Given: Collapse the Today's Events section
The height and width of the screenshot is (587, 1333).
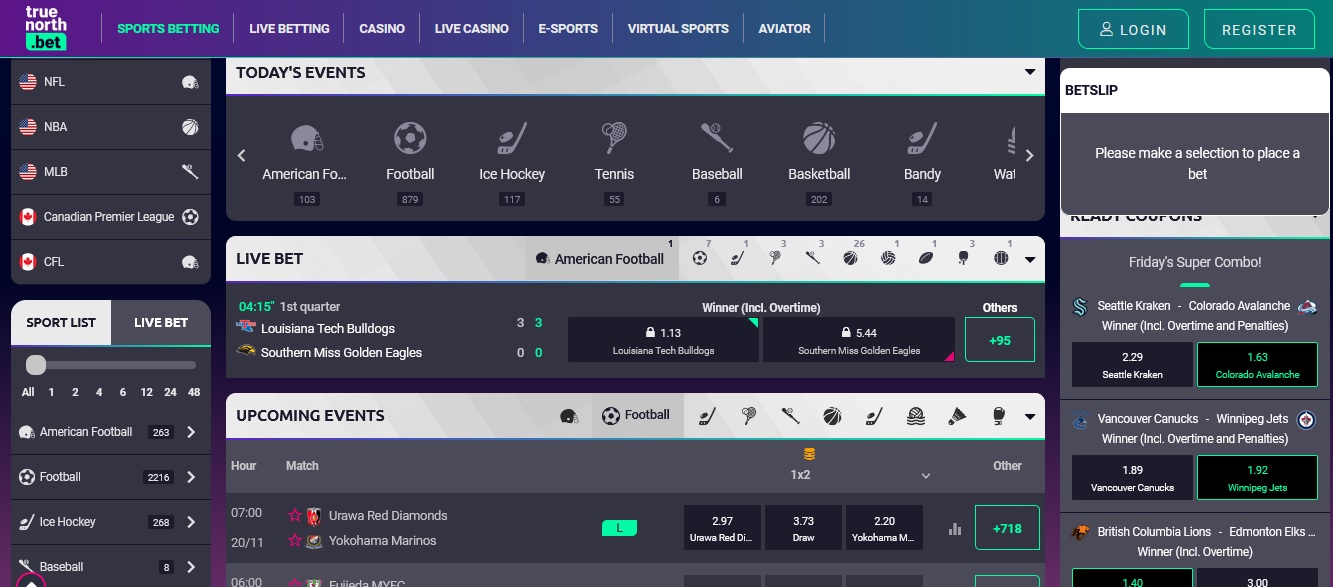Looking at the screenshot, I should pos(1030,72).
